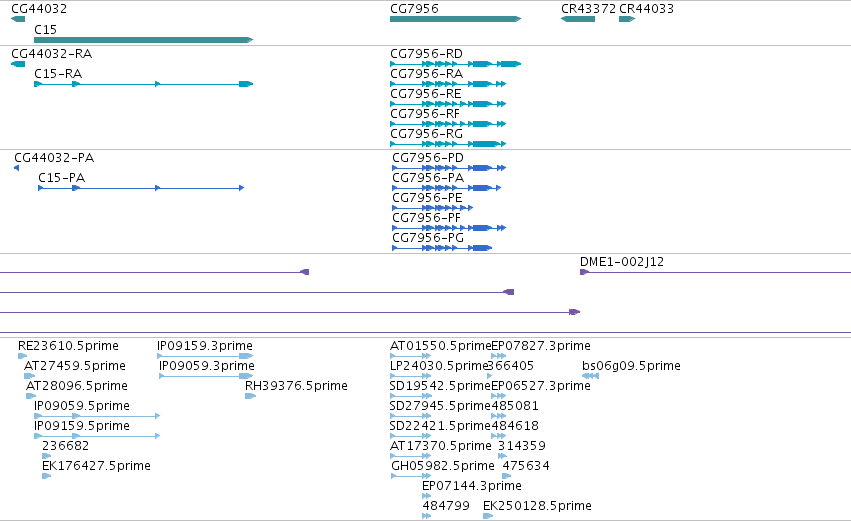This screenshot has height=521, width=851.
Task: Click the CG7956-PD protein label
Action: (x=428, y=158)
